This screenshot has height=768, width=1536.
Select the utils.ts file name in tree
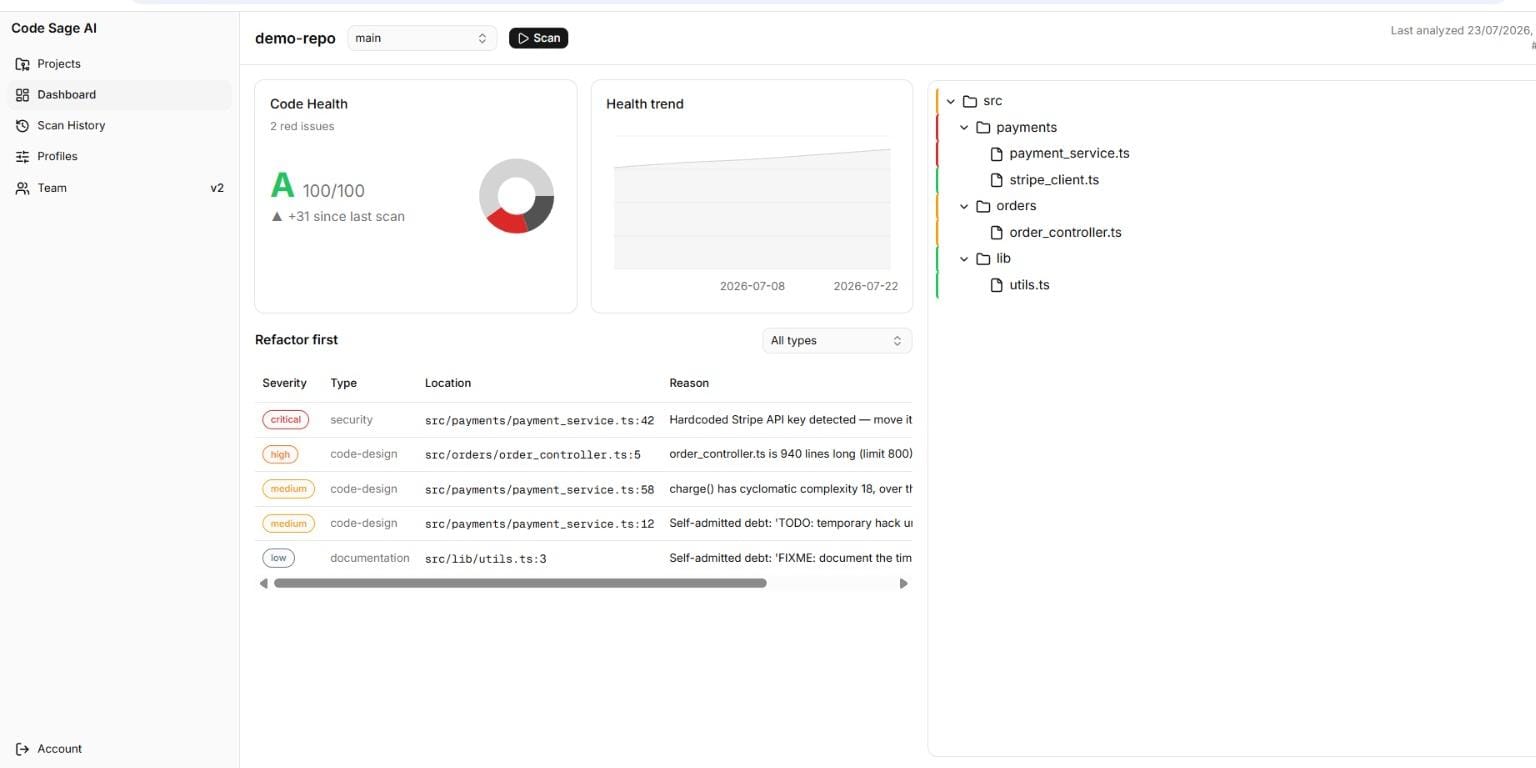[1029, 285]
